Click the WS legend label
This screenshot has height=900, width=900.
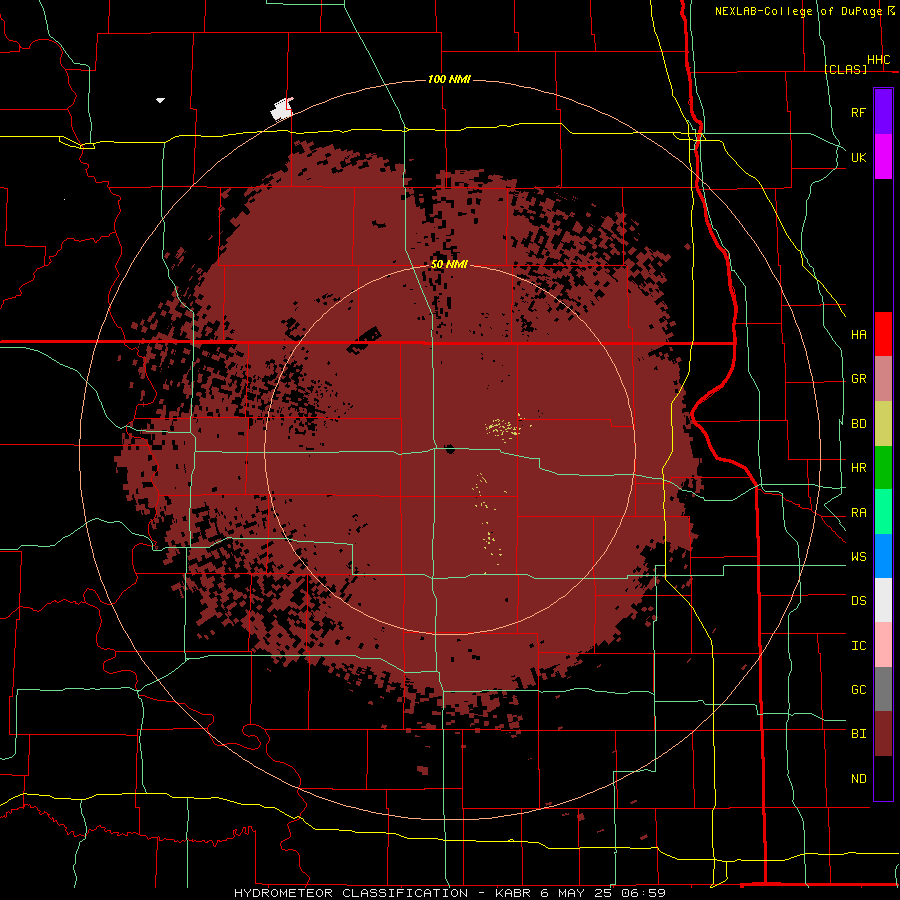coord(858,557)
